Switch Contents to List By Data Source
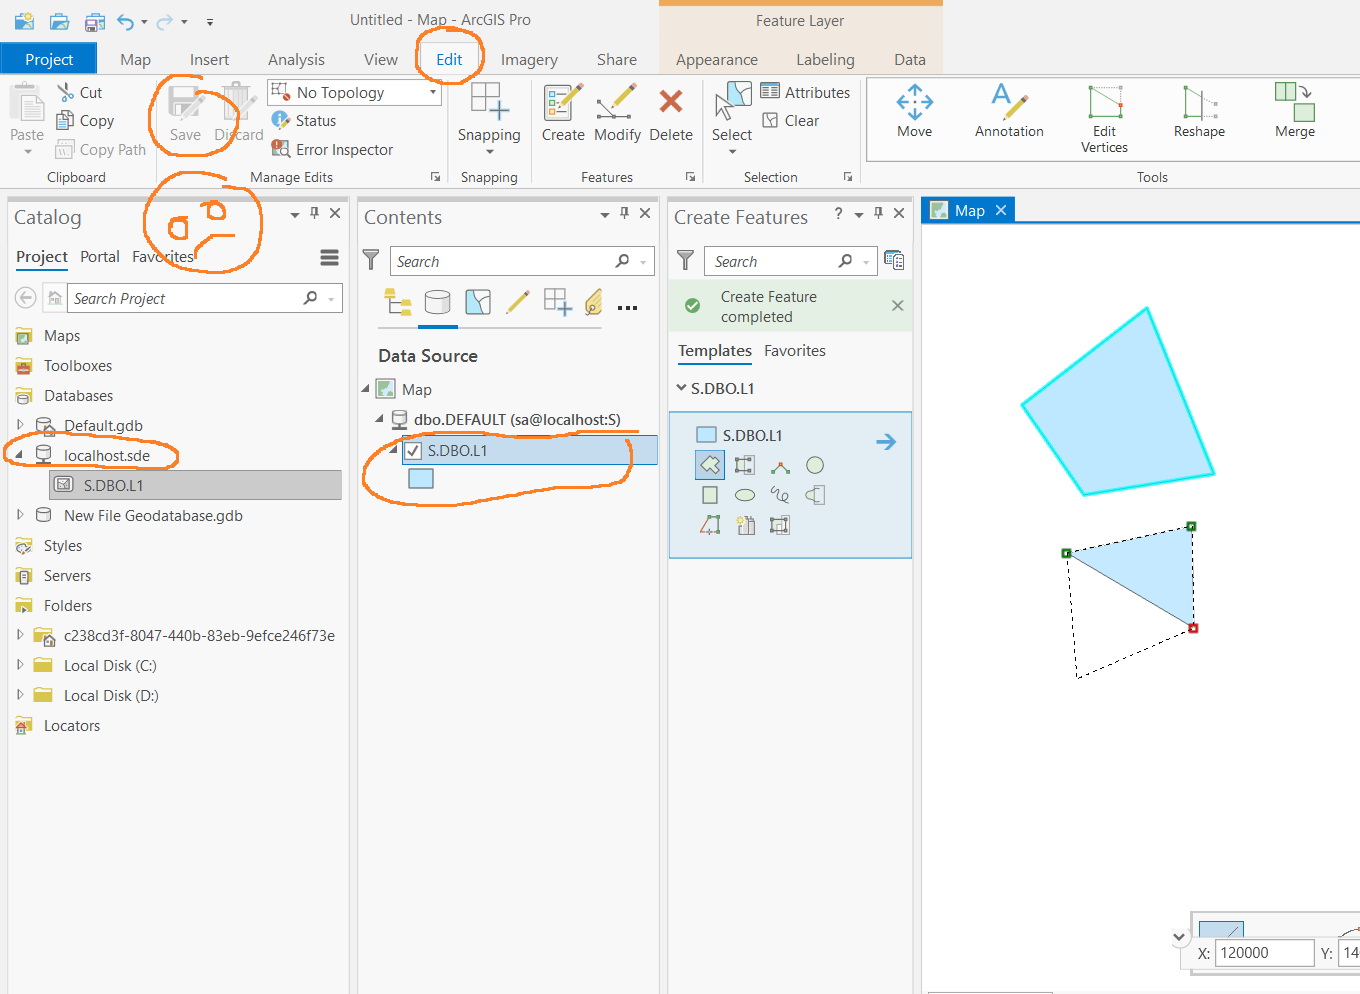1360x994 pixels. [437, 302]
